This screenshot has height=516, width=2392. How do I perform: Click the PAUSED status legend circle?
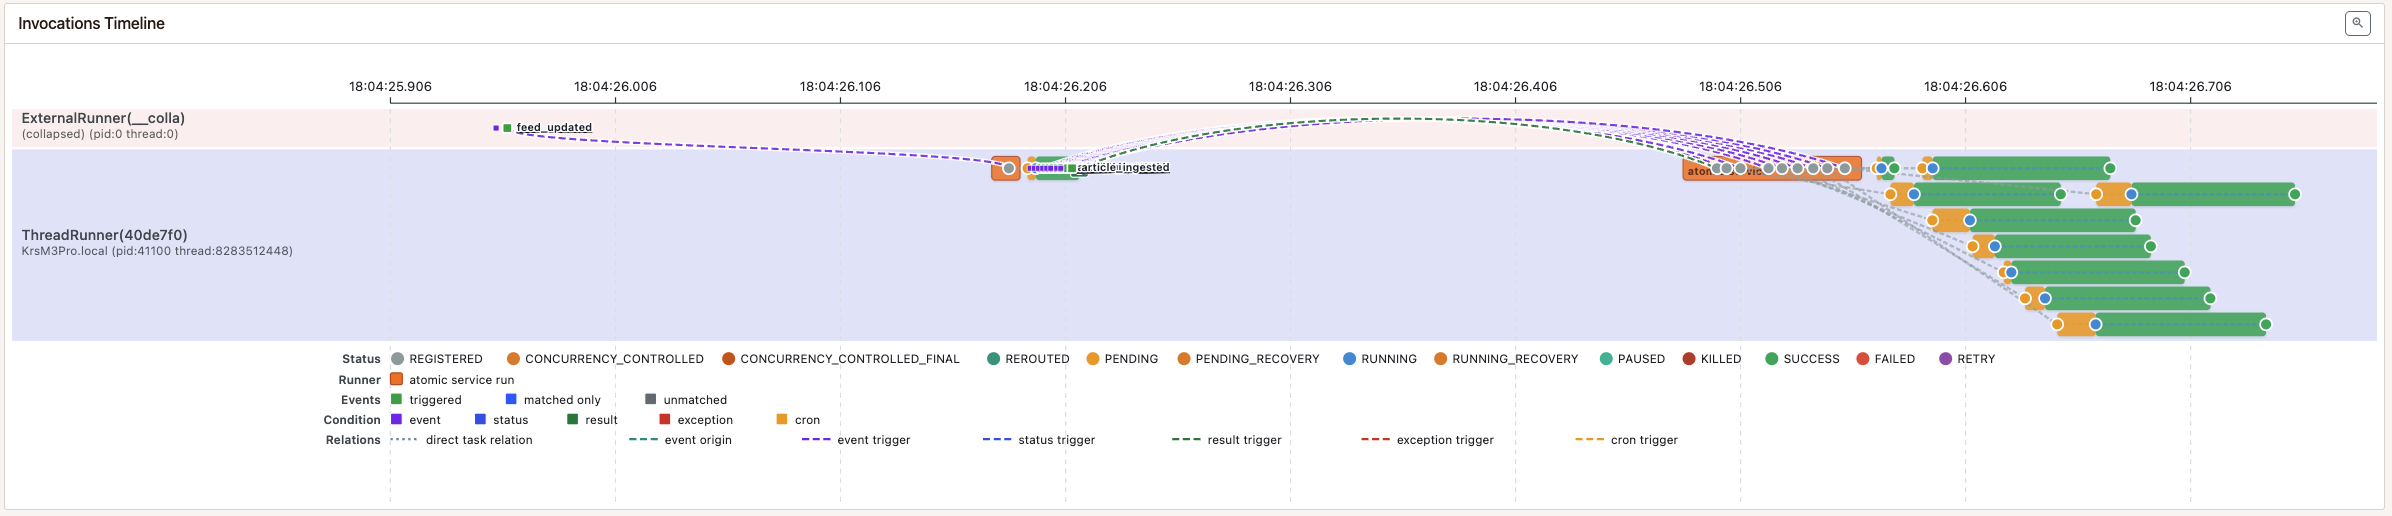point(1606,359)
